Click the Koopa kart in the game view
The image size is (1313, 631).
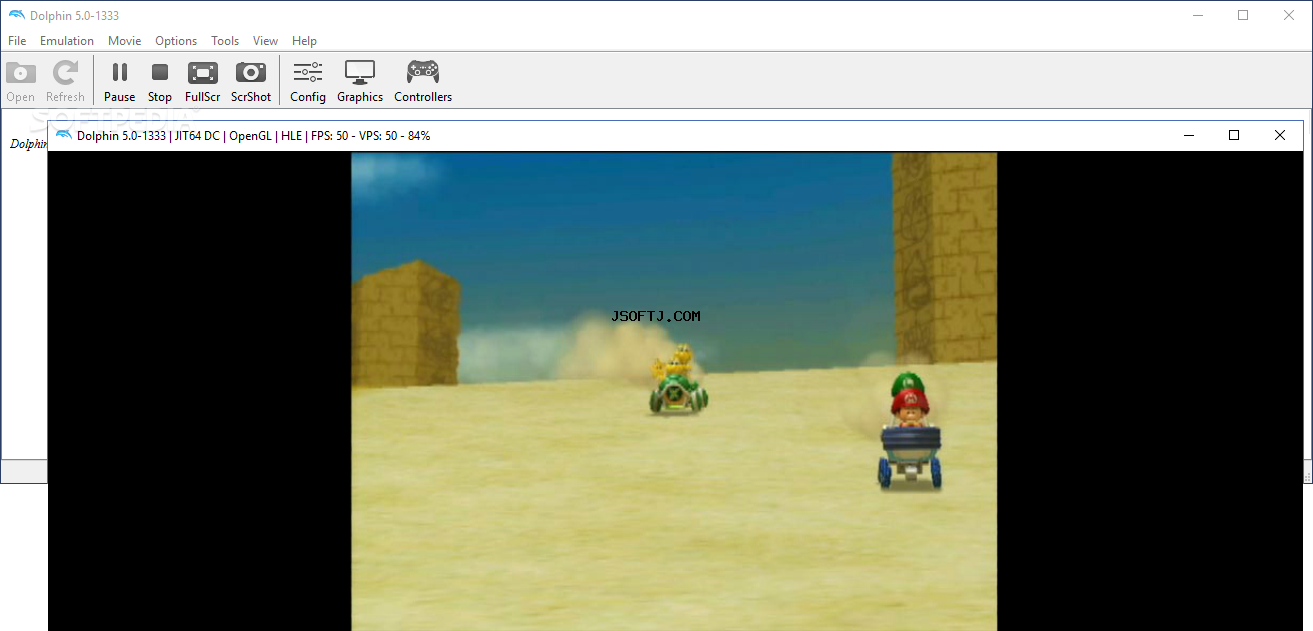(x=679, y=380)
